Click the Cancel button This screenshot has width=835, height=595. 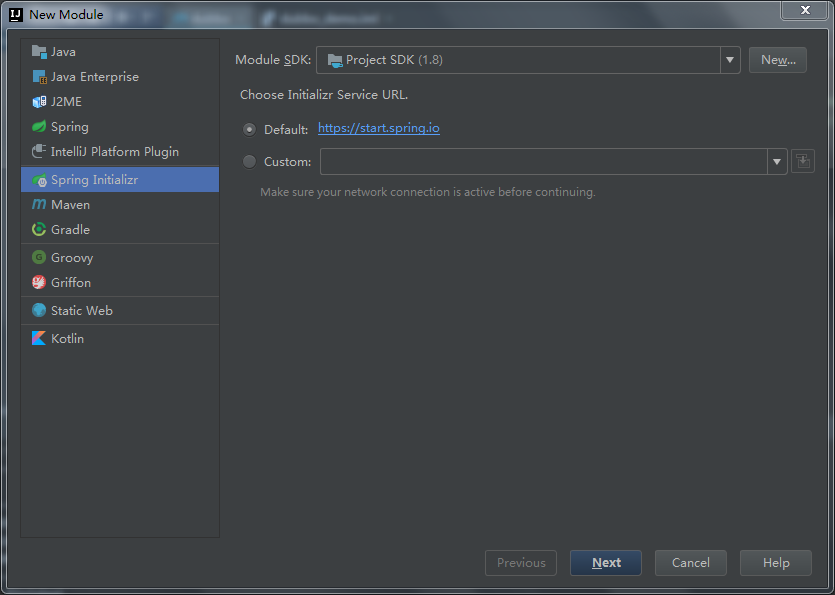[691, 563]
